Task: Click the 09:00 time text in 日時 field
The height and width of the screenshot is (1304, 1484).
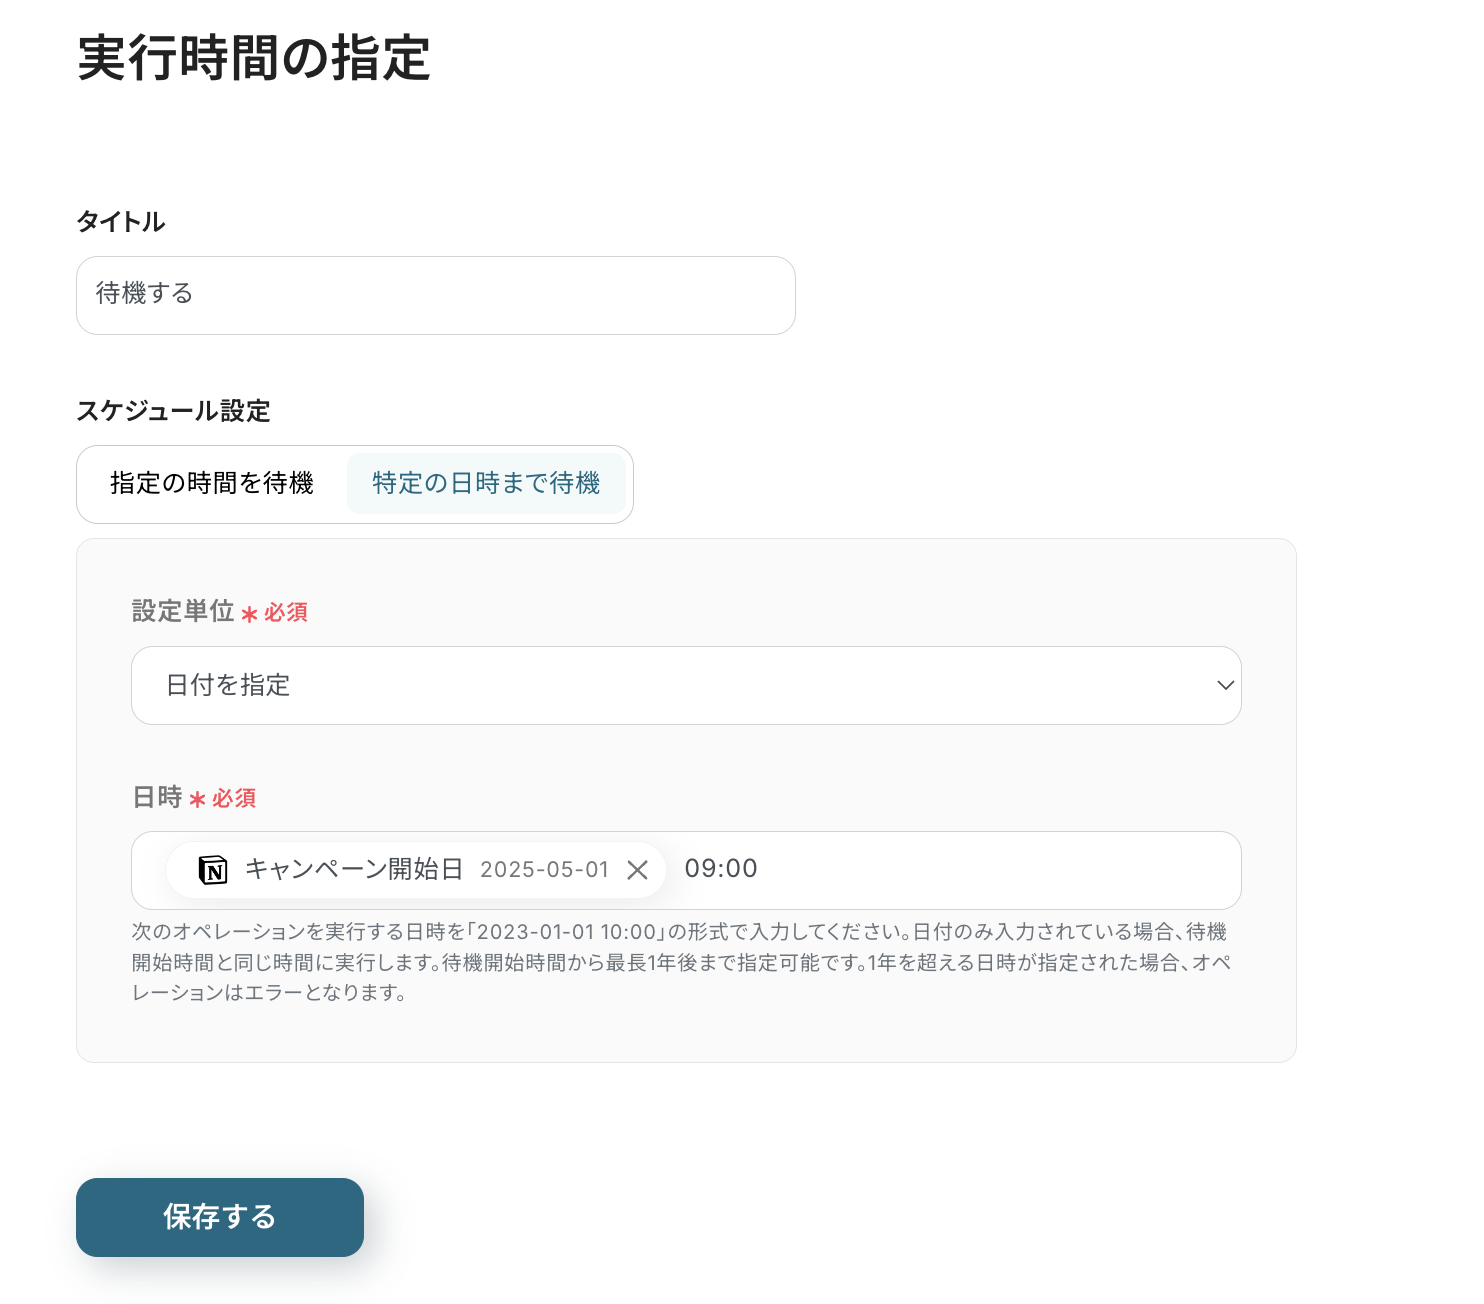Action: click(721, 869)
